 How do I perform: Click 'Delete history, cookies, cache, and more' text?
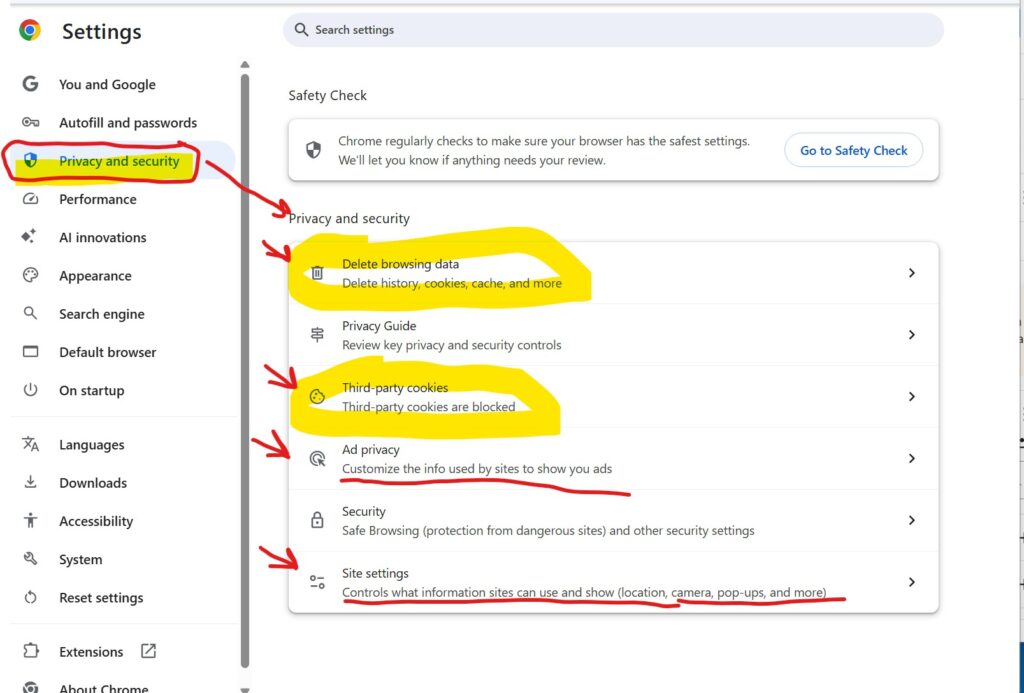coord(452,283)
